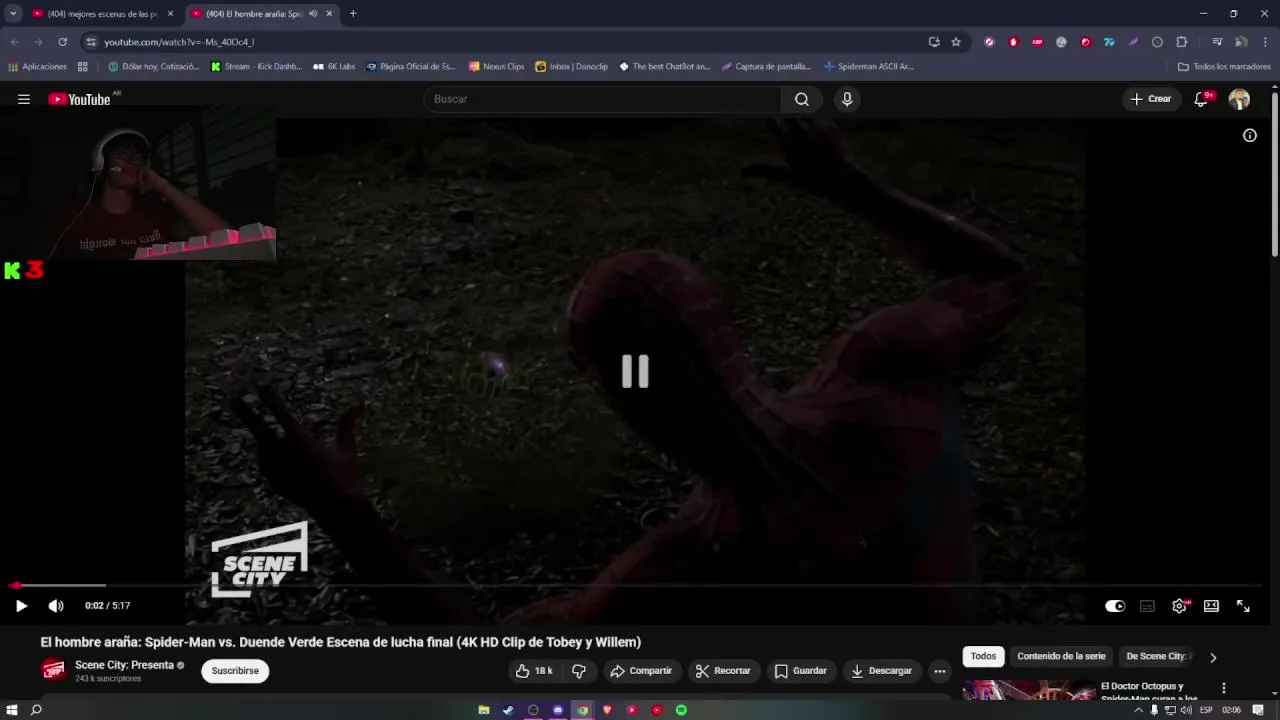Screen dimensions: 1280x720
Task: Open Todos los marcadores folder
Action: 1224,67
